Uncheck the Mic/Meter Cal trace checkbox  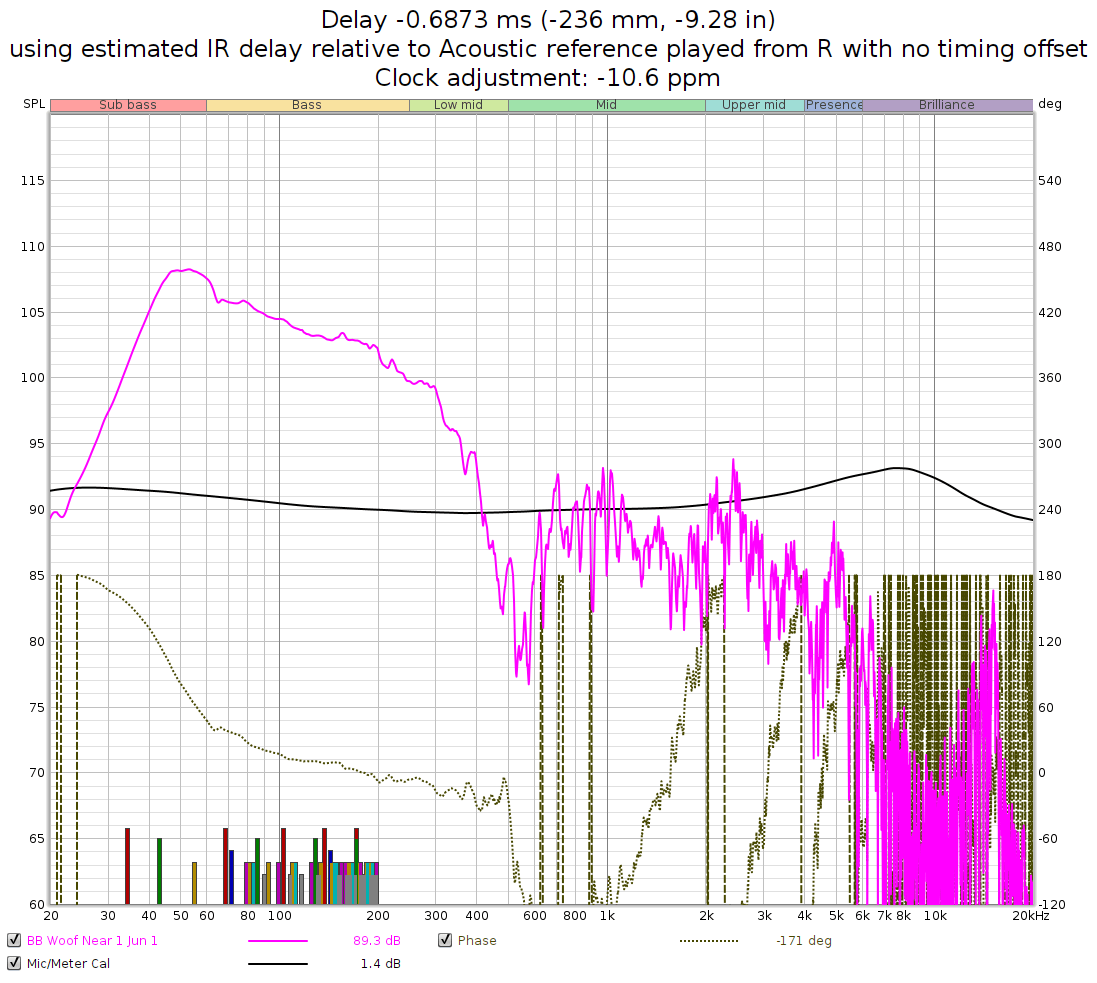tap(14, 963)
